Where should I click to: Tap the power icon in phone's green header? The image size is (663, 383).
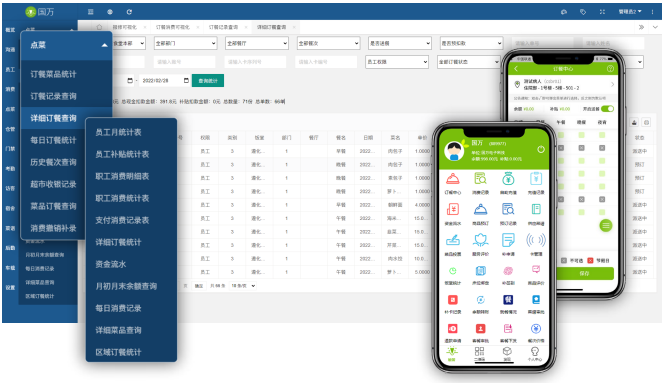[540, 150]
